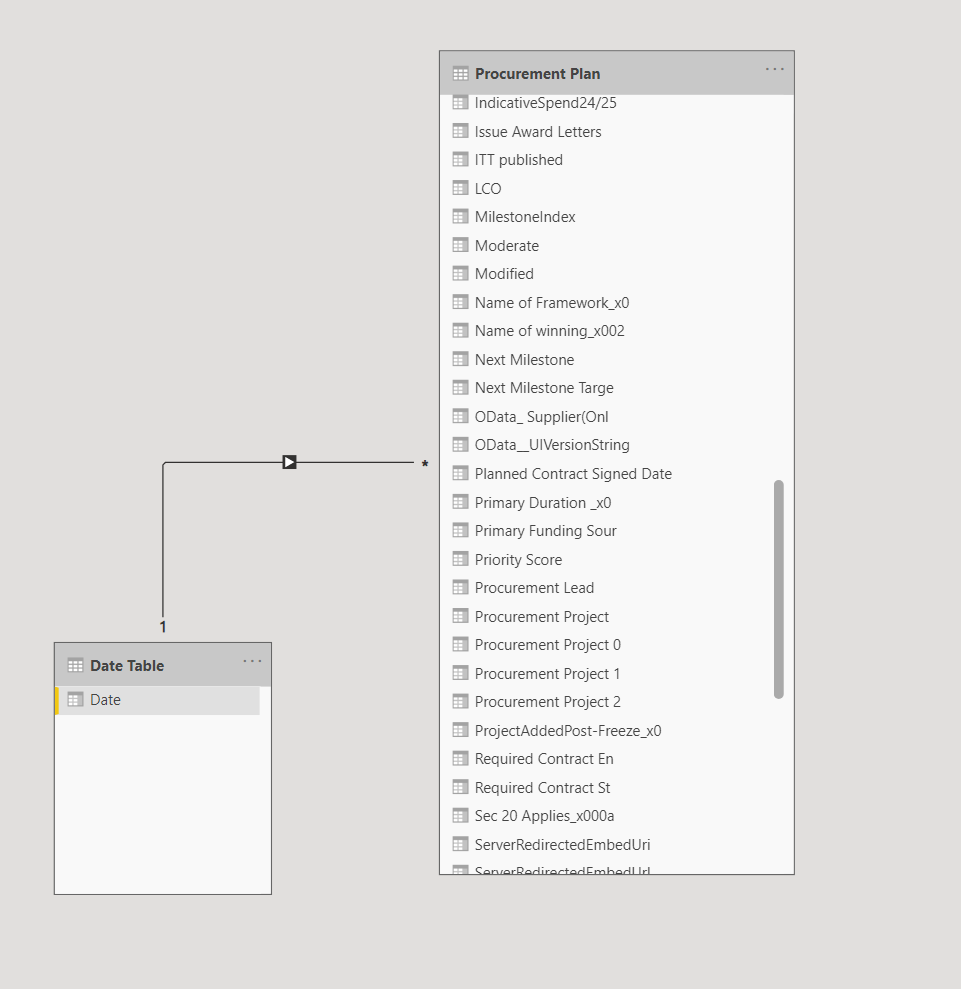Select the Next Milestone field
Viewport: 961px width, 989px height.
point(524,360)
